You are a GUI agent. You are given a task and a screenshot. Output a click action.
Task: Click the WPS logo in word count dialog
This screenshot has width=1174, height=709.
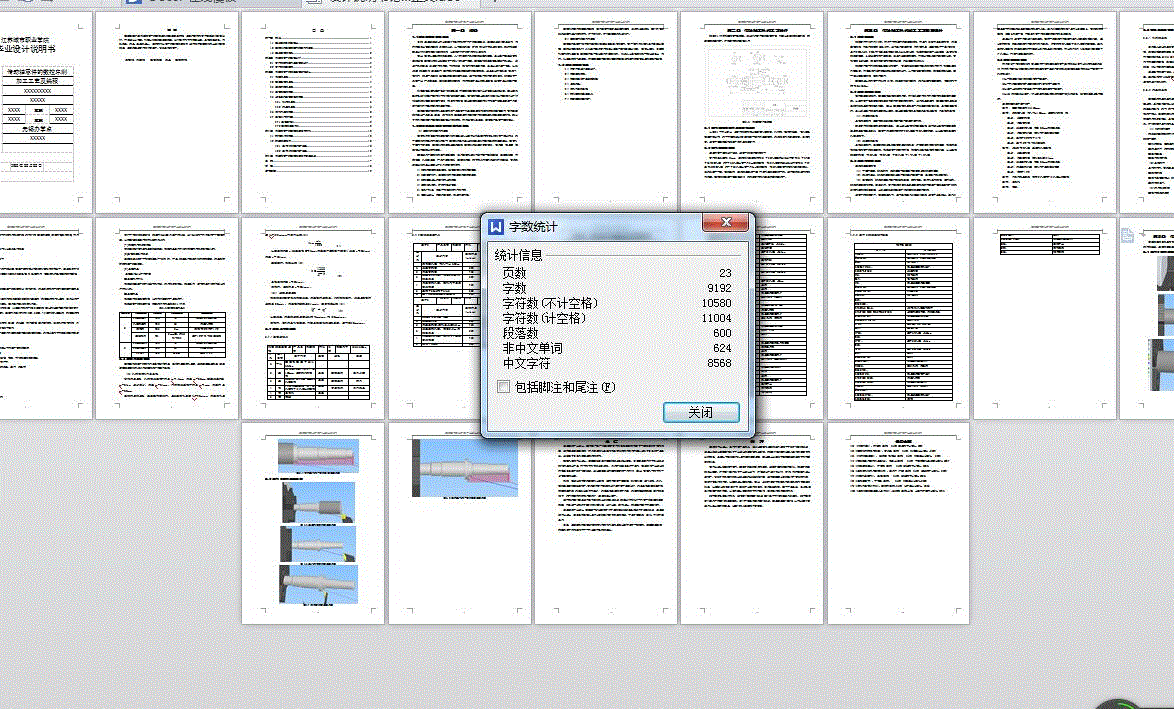(x=496, y=226)
